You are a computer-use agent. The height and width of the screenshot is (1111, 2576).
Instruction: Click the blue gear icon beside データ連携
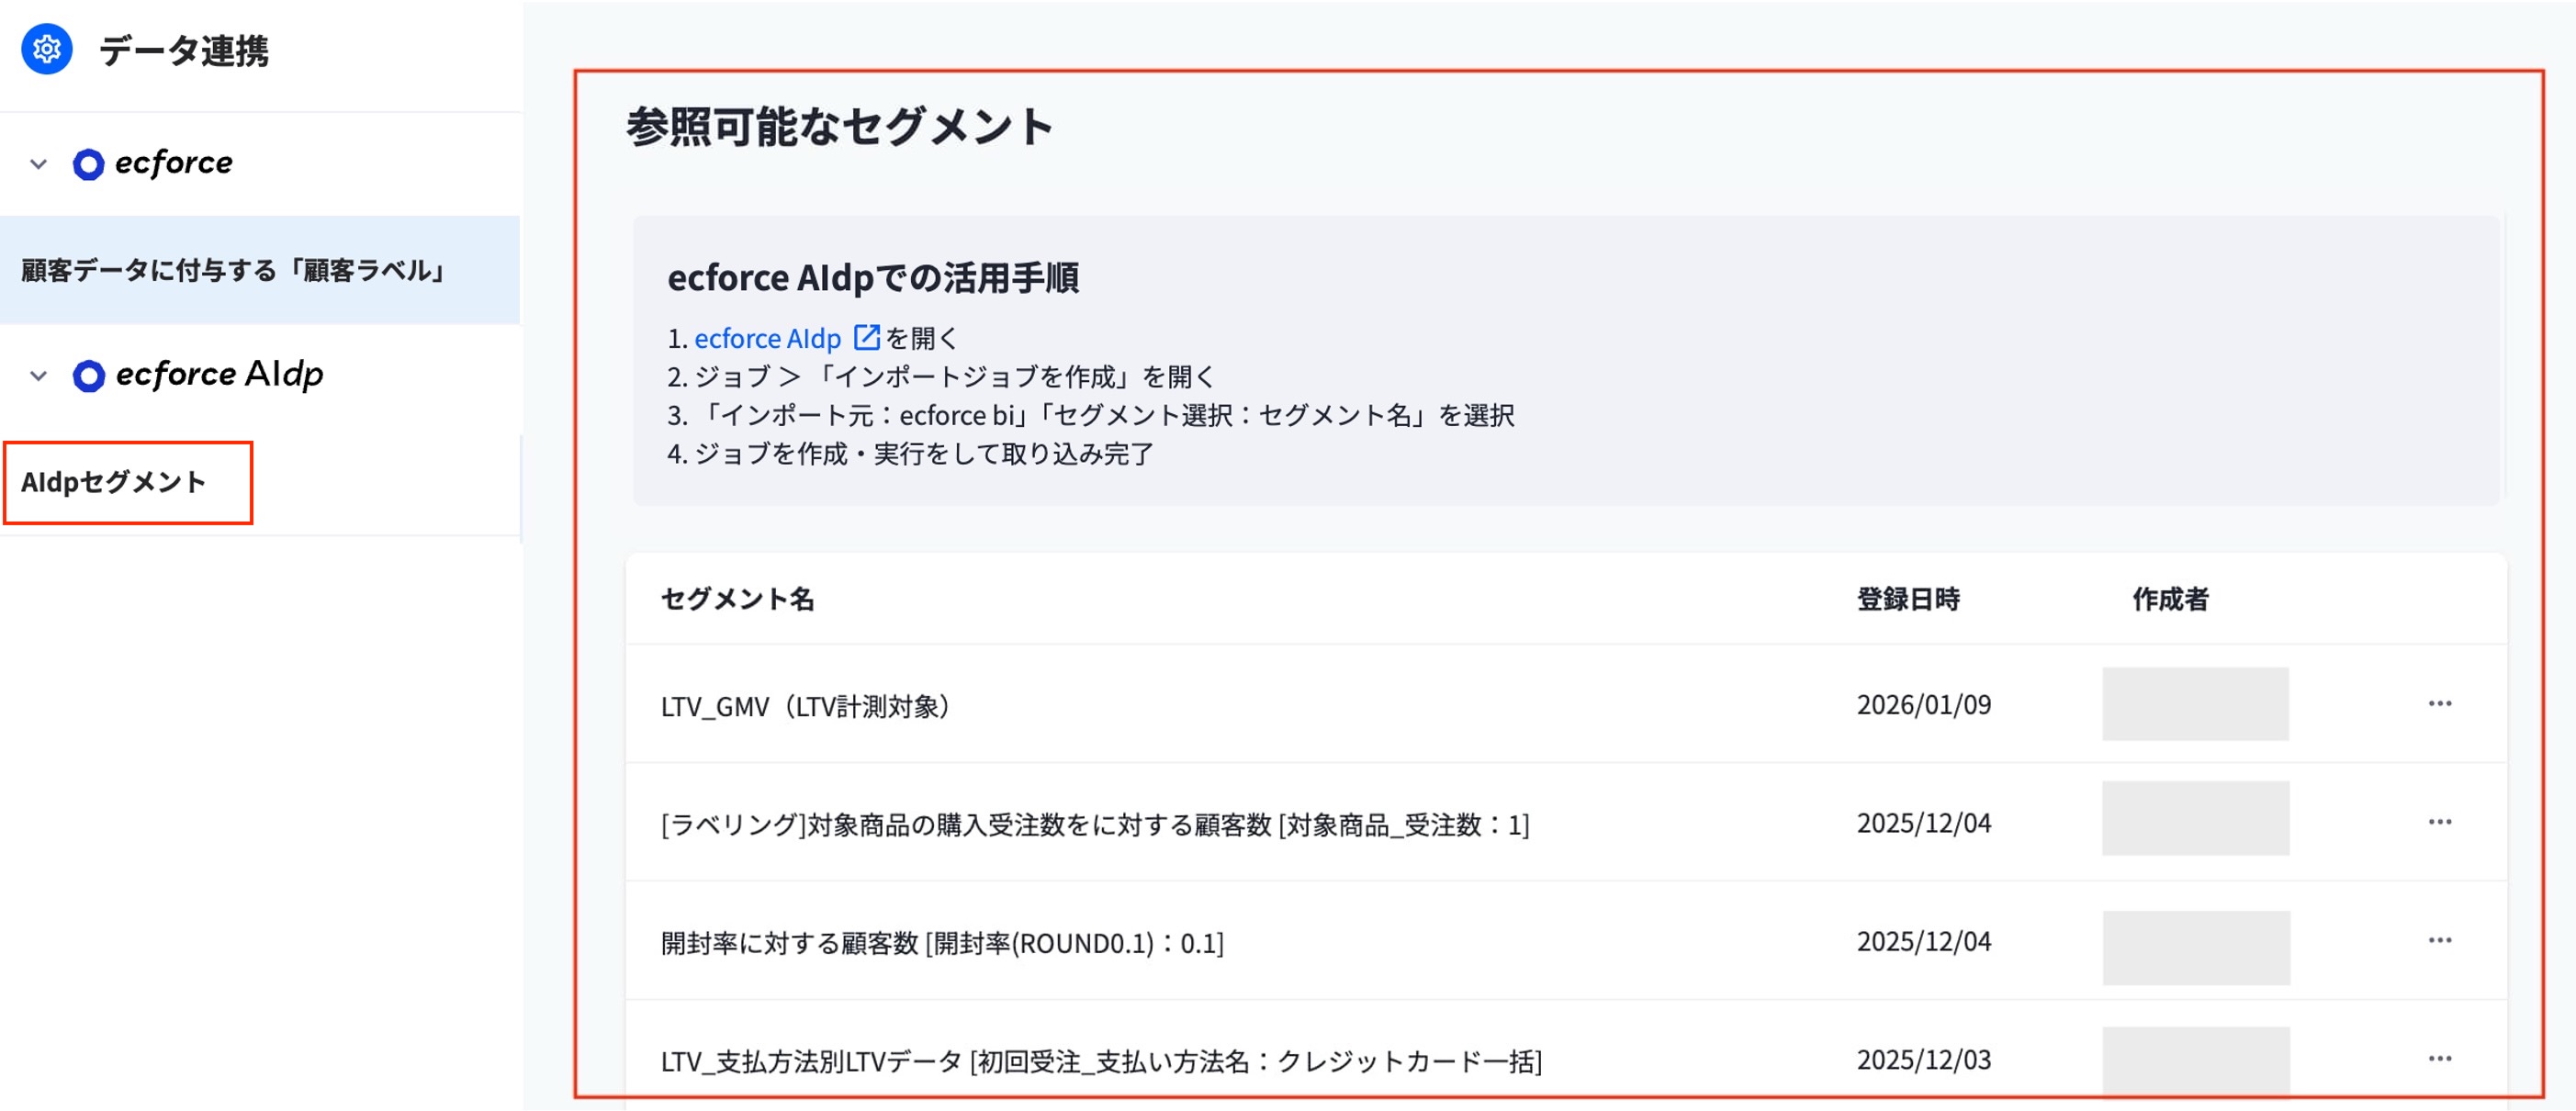point(47,49)
